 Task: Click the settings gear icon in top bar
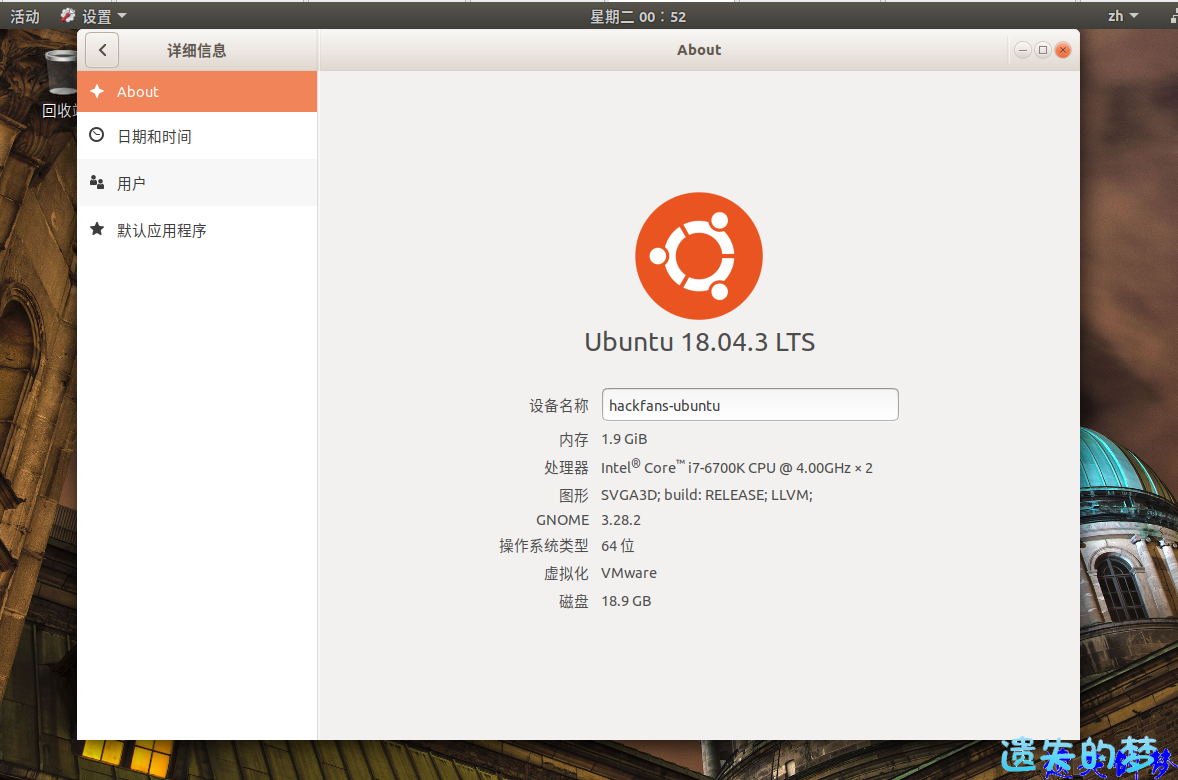68,16
